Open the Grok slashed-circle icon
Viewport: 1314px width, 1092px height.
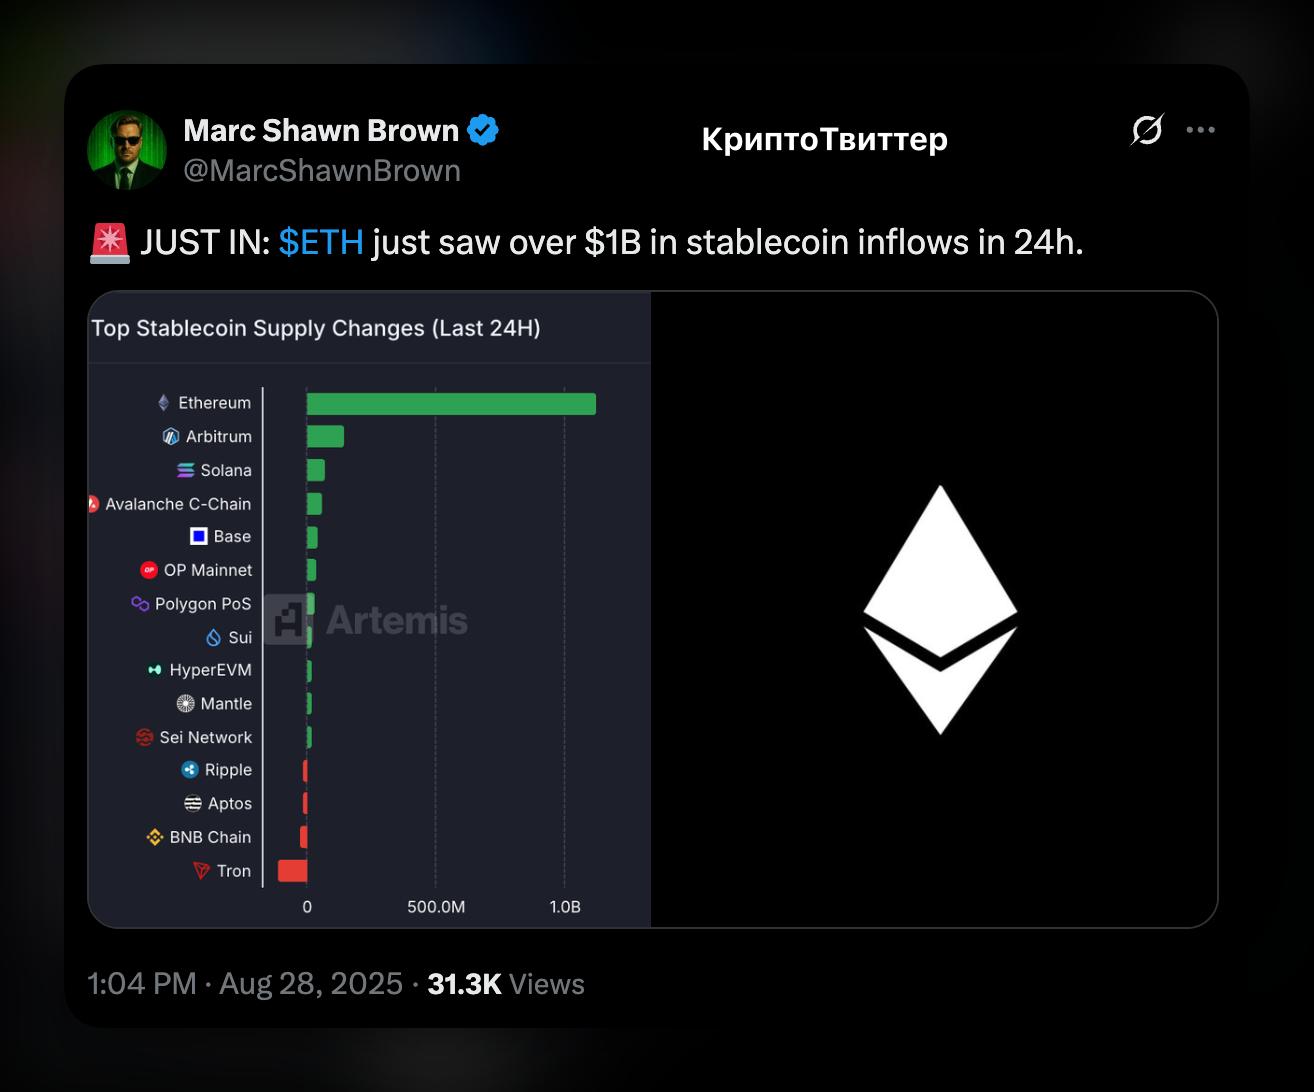click(1147, 130)
